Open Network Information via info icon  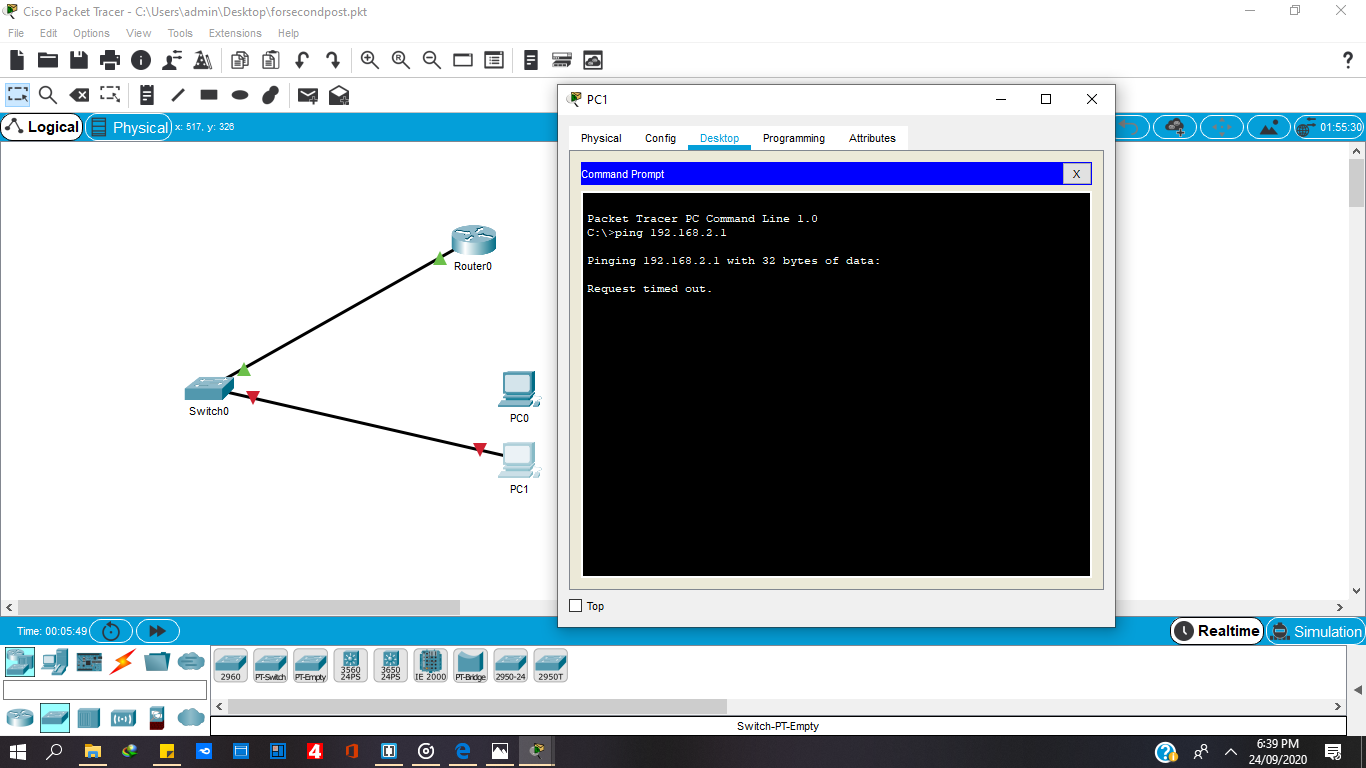(x=141, y=60)
